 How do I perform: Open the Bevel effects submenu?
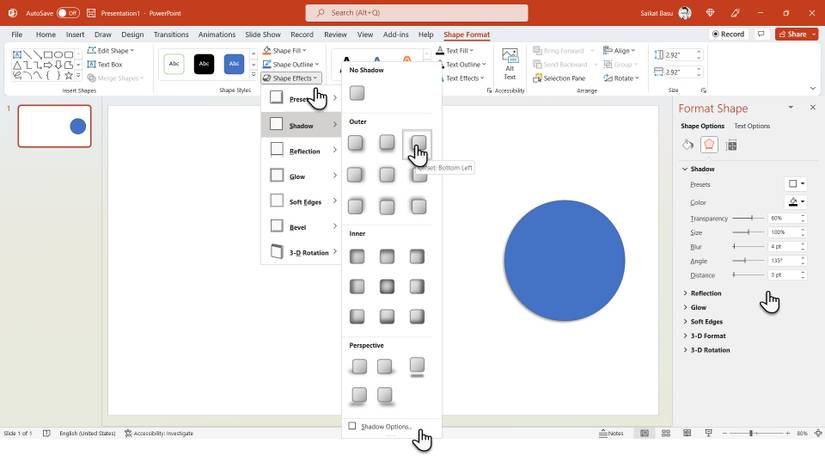301,227
